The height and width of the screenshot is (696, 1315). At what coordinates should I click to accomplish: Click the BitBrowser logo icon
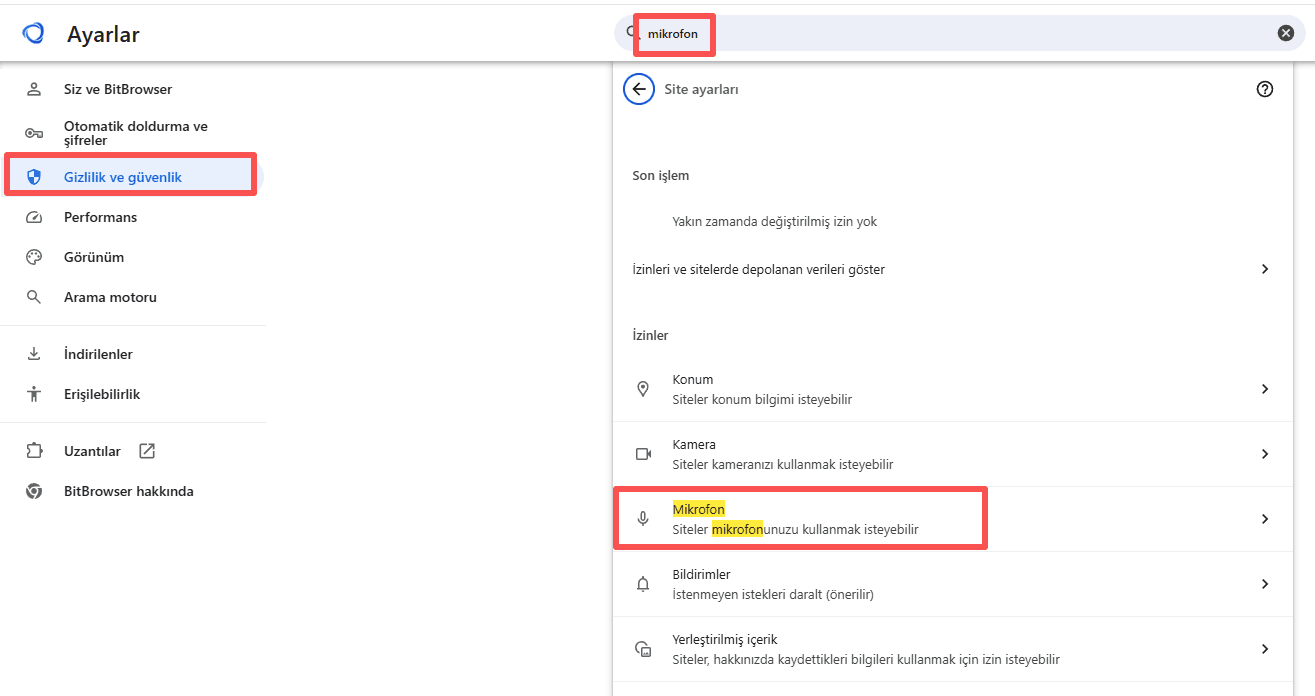point(33,33)
